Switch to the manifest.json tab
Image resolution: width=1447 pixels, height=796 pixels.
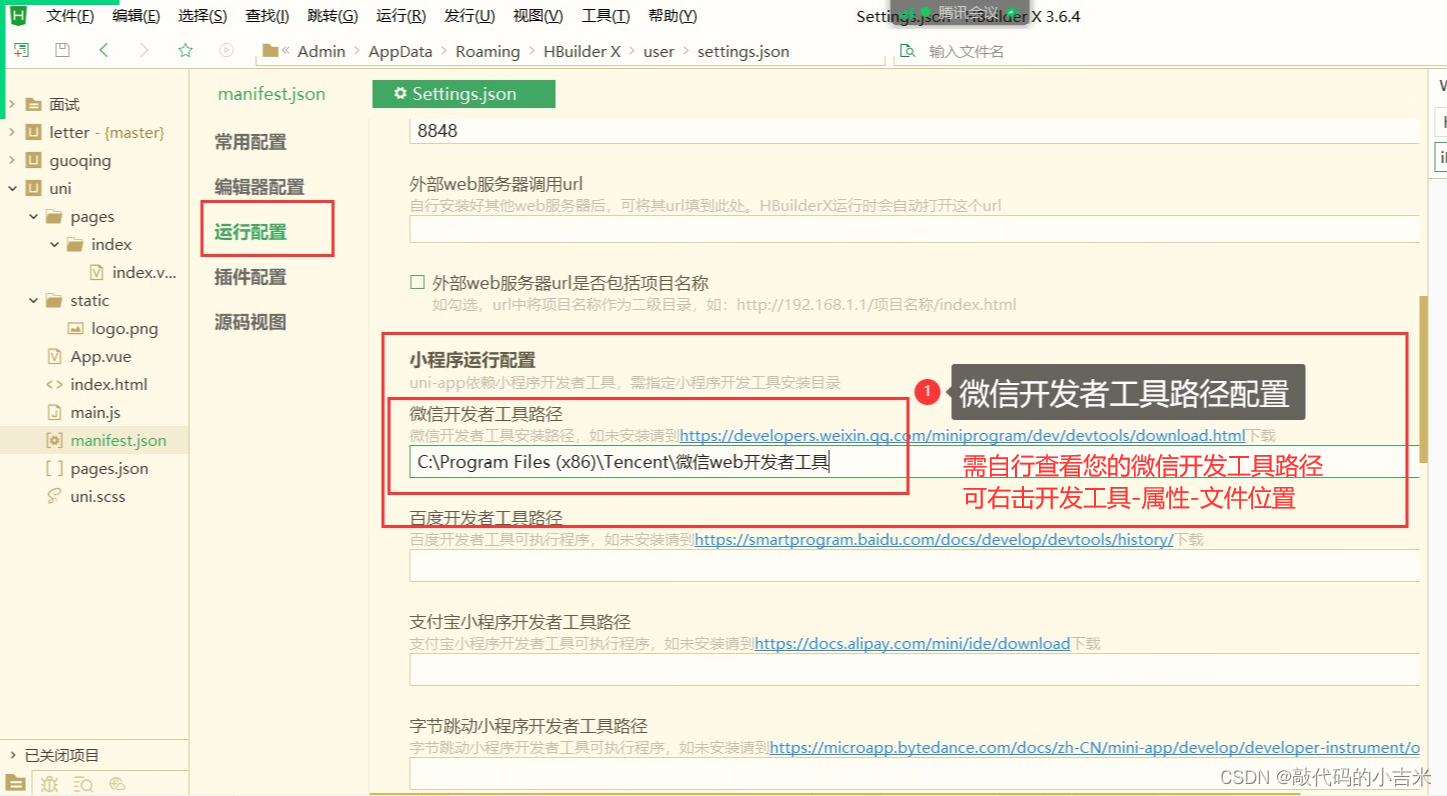point(272,94)
